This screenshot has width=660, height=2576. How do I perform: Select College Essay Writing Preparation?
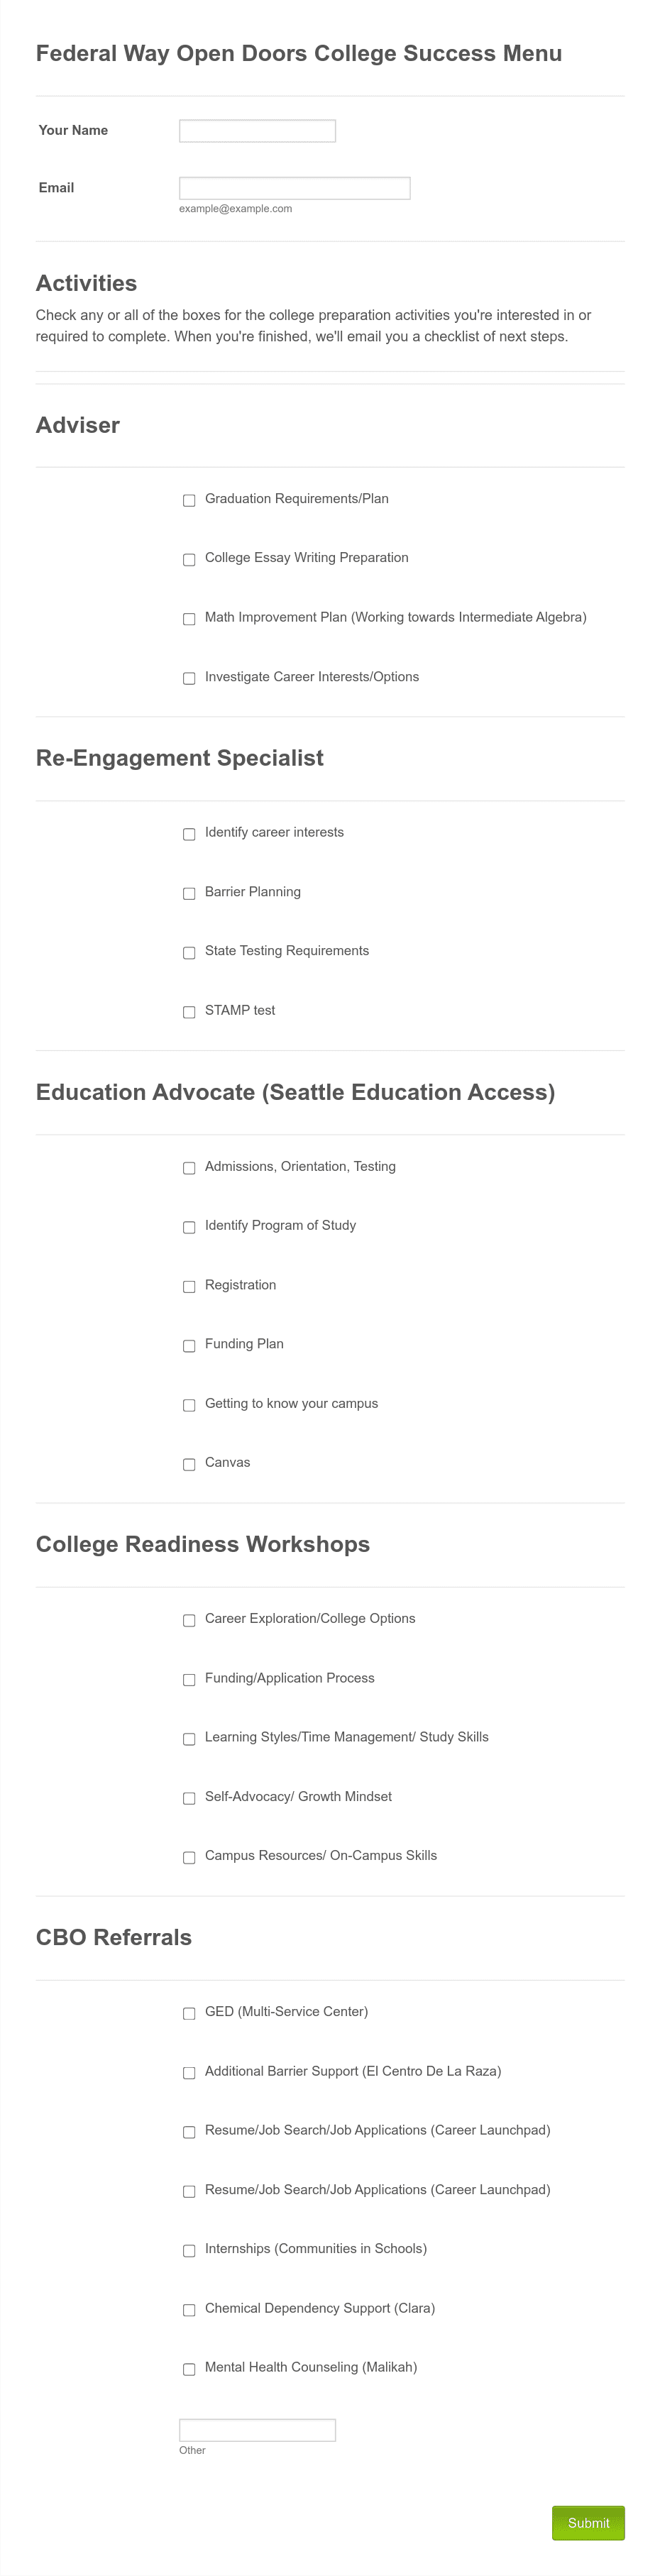point(189,560)
